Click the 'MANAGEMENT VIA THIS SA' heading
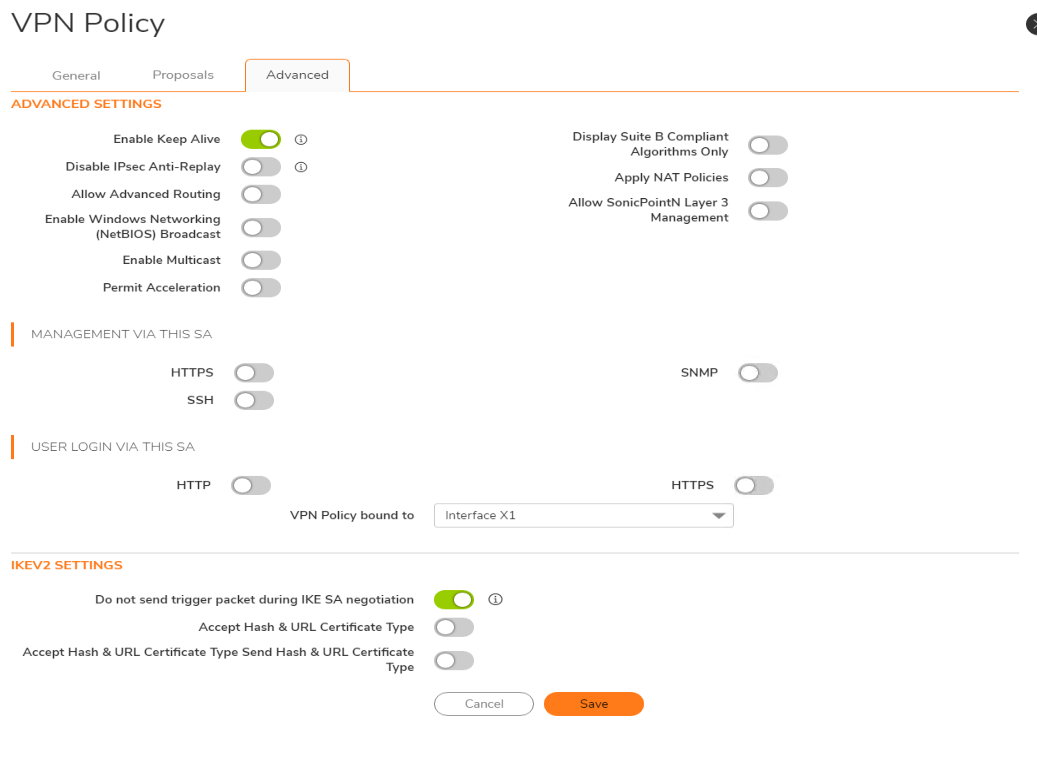 (x=122, y=334)
